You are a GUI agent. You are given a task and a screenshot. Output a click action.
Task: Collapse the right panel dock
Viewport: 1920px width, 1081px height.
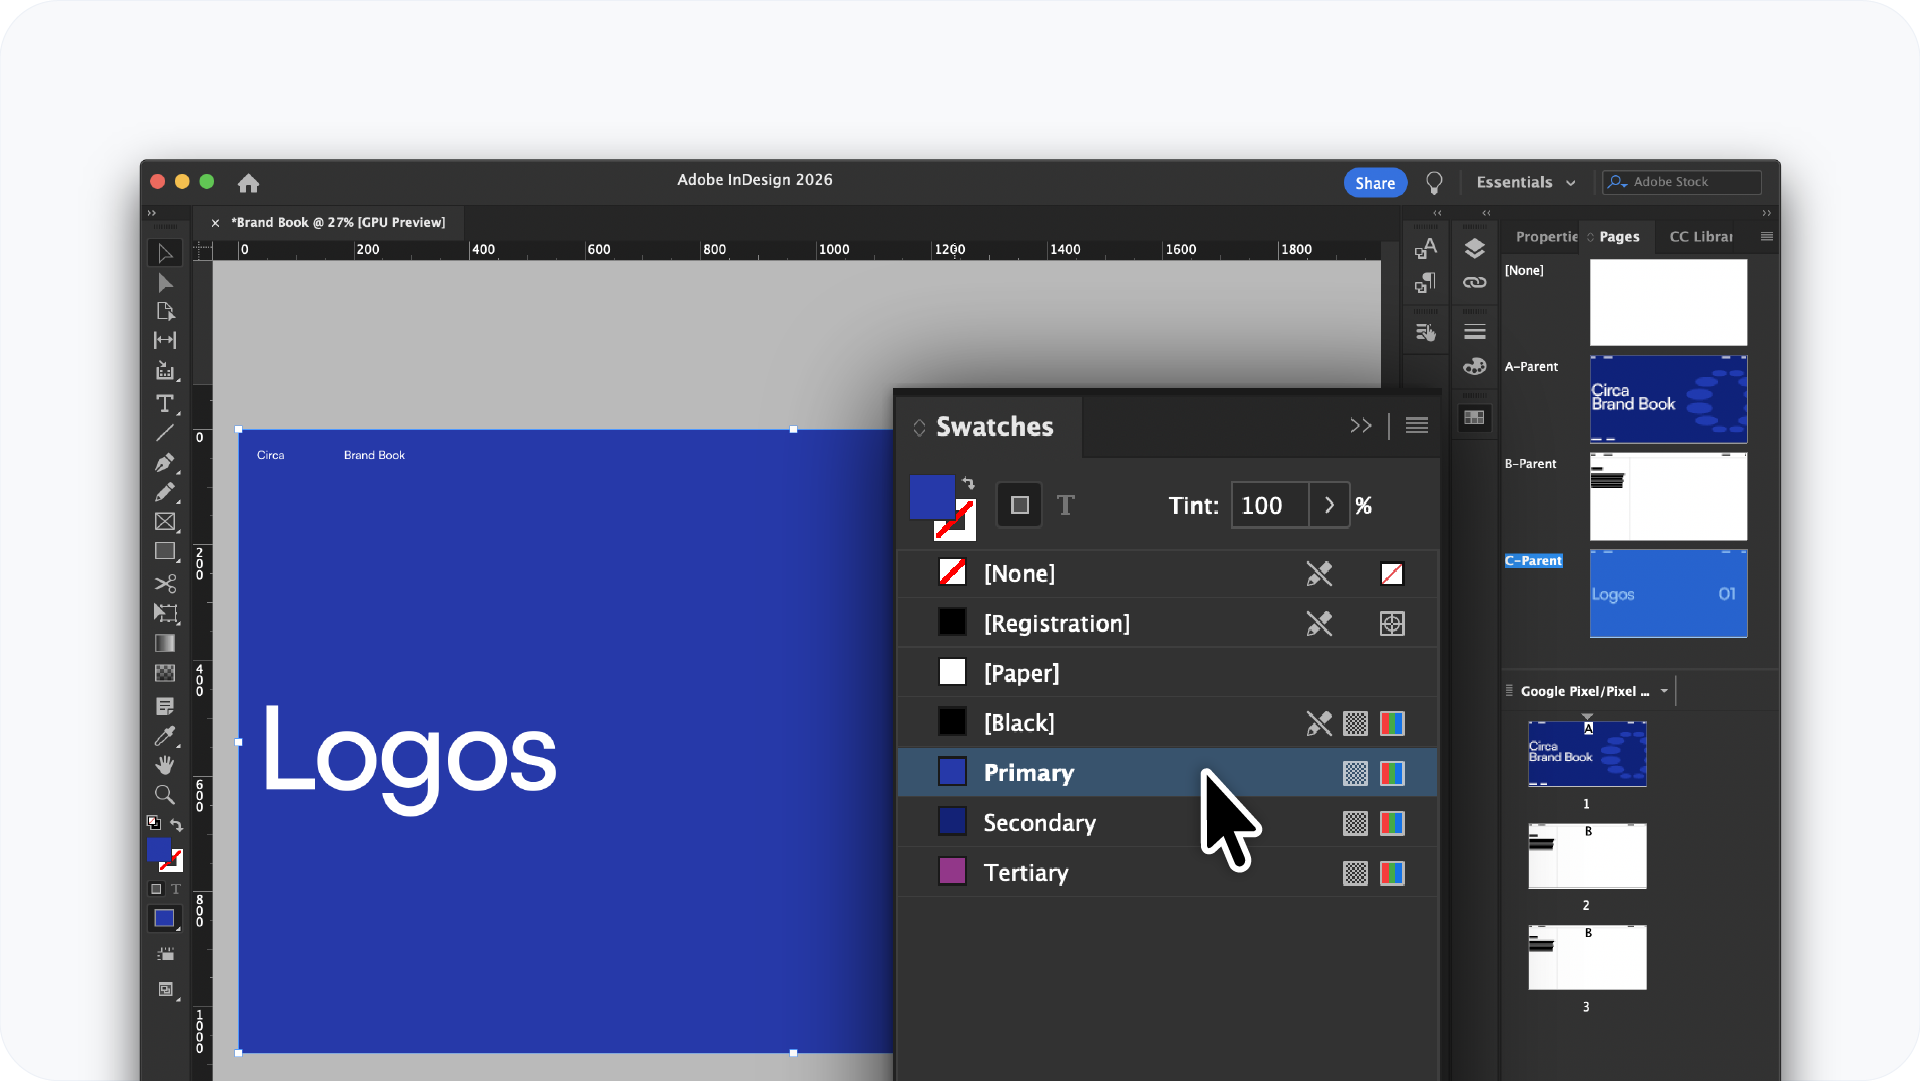click(1767, 213)
